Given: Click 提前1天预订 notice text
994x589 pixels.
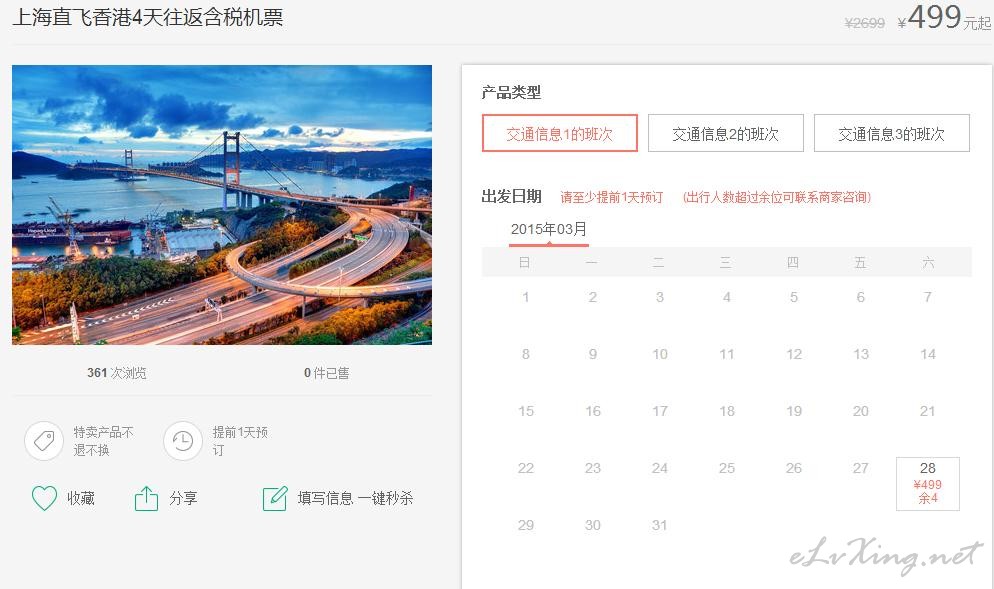Looking at the screenshot, I should click(x=240, y=441).
